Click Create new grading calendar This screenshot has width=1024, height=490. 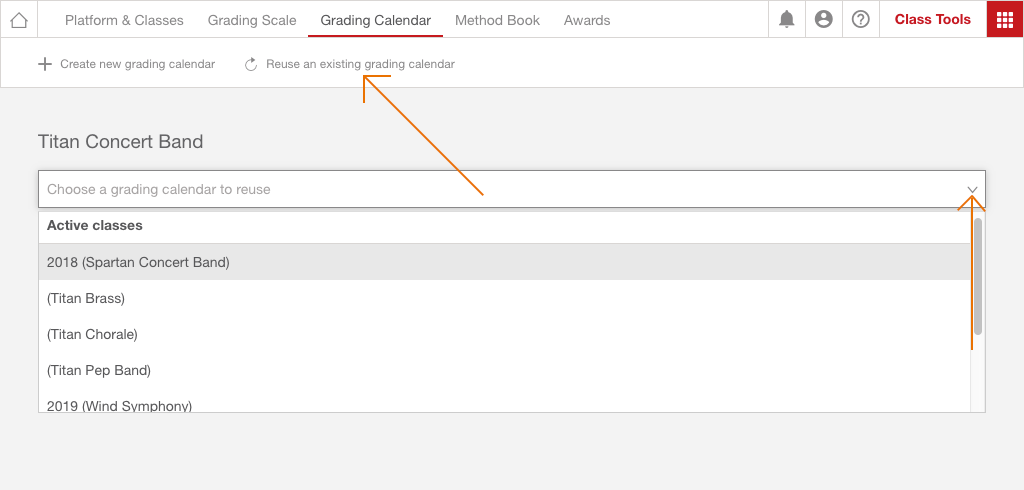[x=137, y=64]
